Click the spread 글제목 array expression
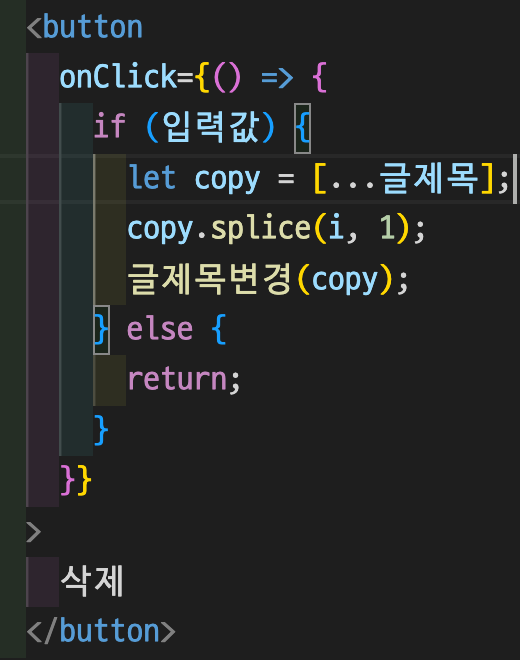The width and height of the screenshot is (520, 660). pos(404,178)
